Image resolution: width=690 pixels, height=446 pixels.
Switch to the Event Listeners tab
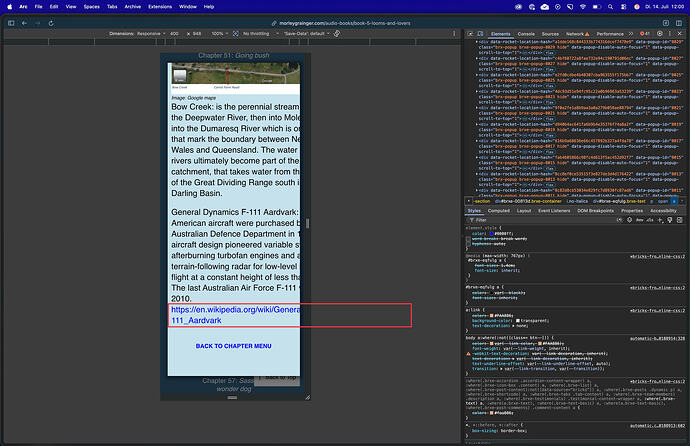pos(554,211)
